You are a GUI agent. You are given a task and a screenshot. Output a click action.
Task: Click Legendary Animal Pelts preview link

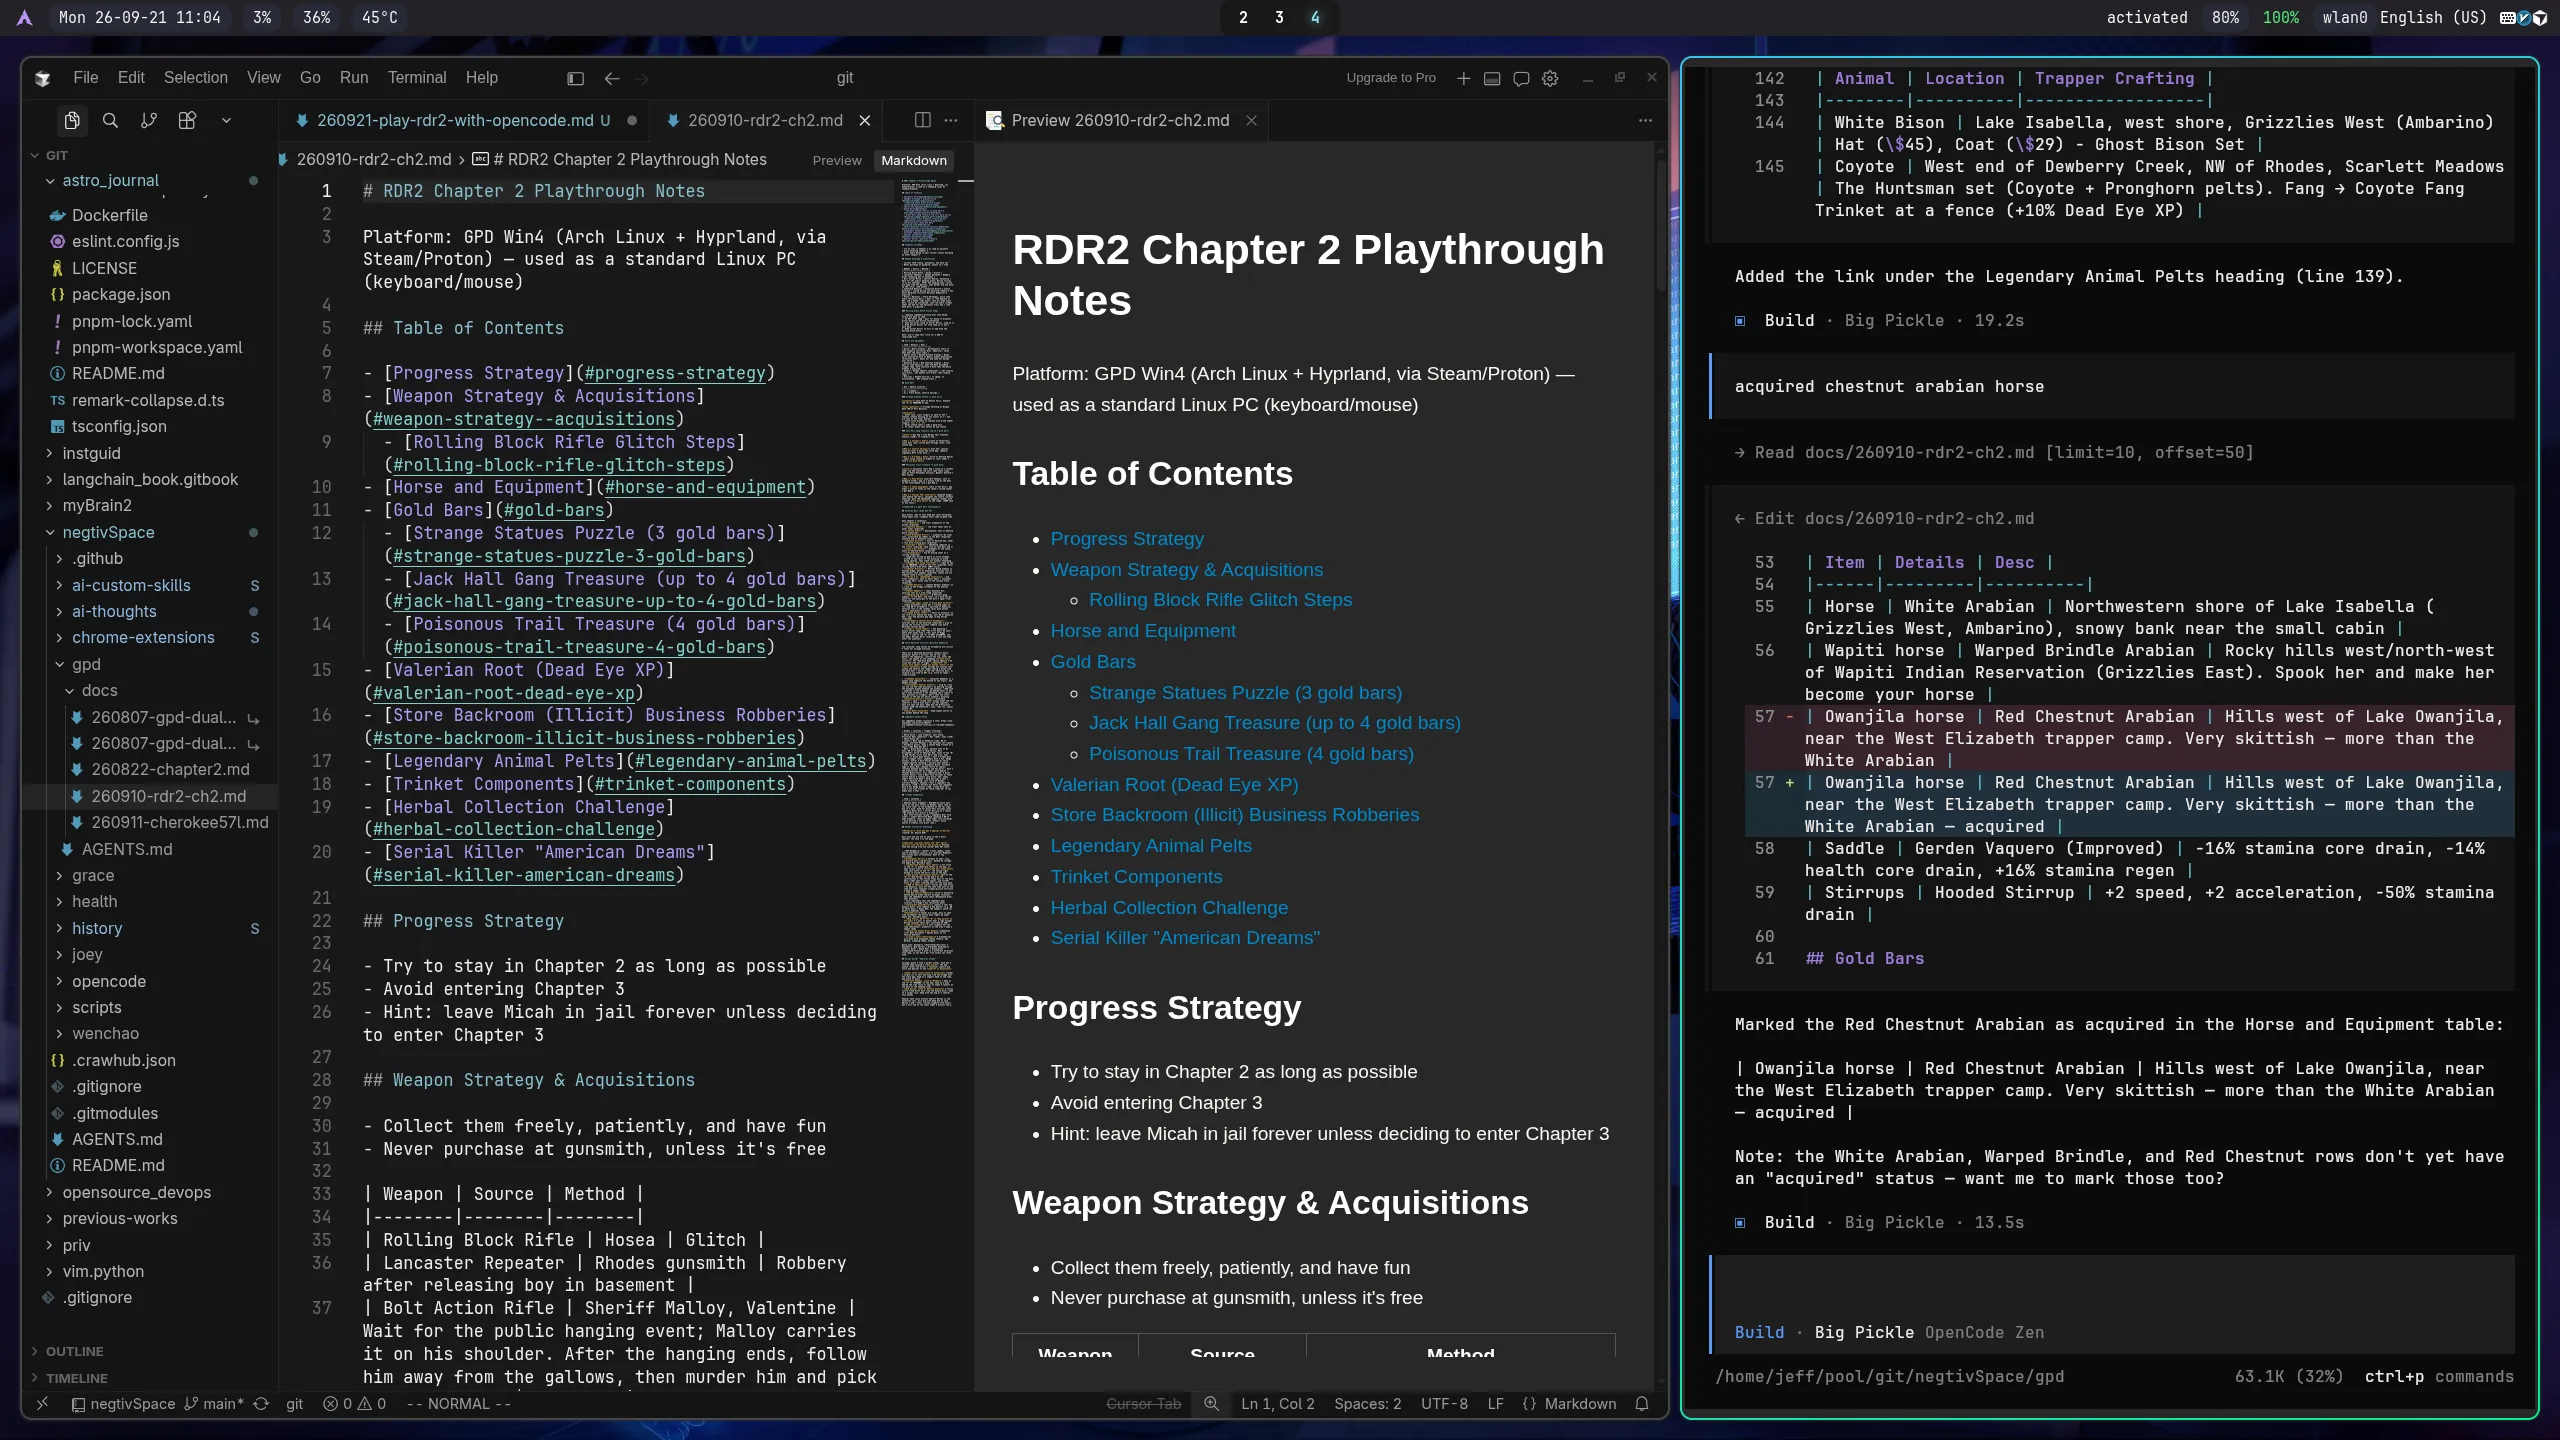coord(1151,845)
